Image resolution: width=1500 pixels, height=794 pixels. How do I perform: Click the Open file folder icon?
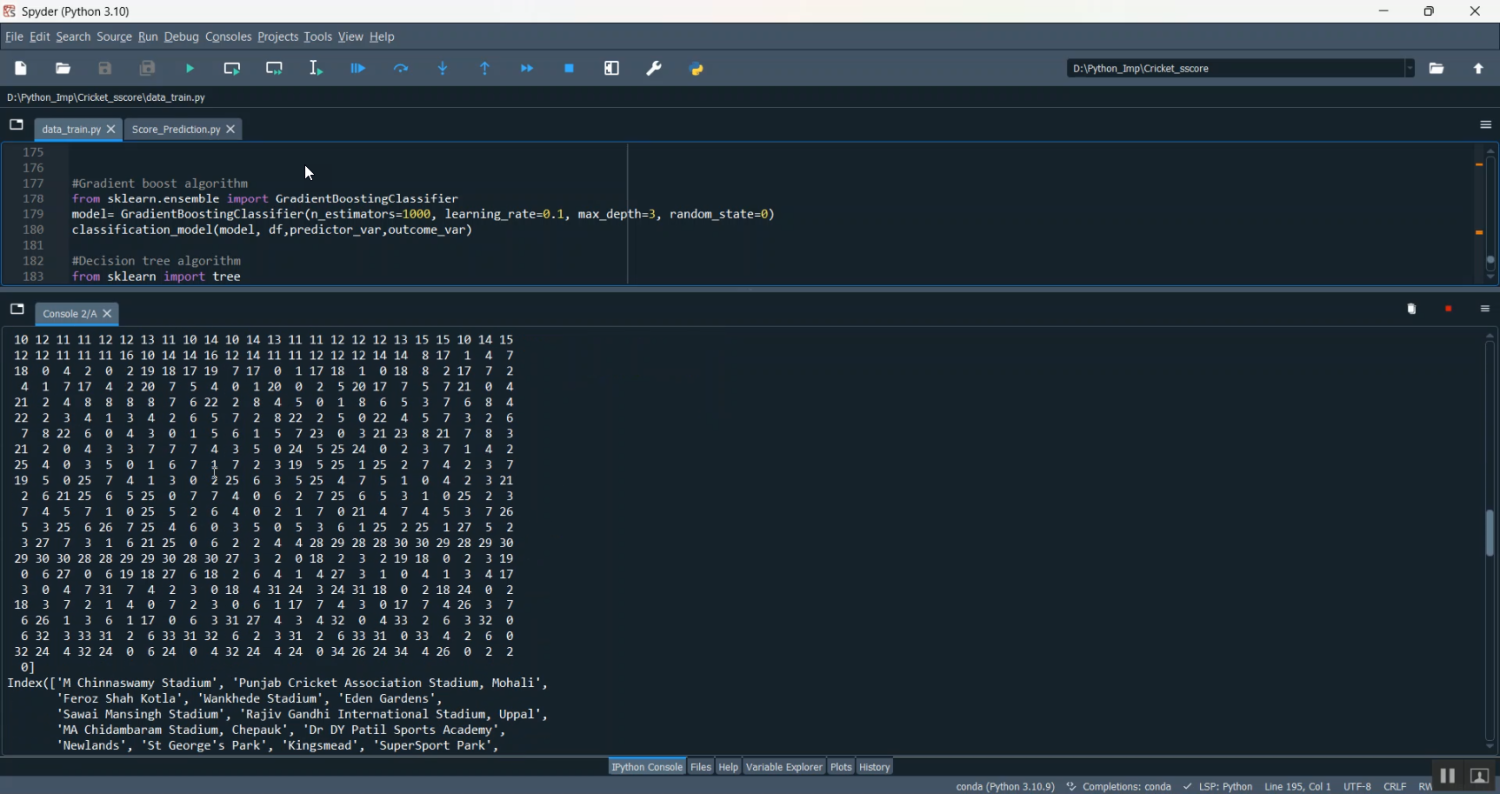(x=63, y=69)
